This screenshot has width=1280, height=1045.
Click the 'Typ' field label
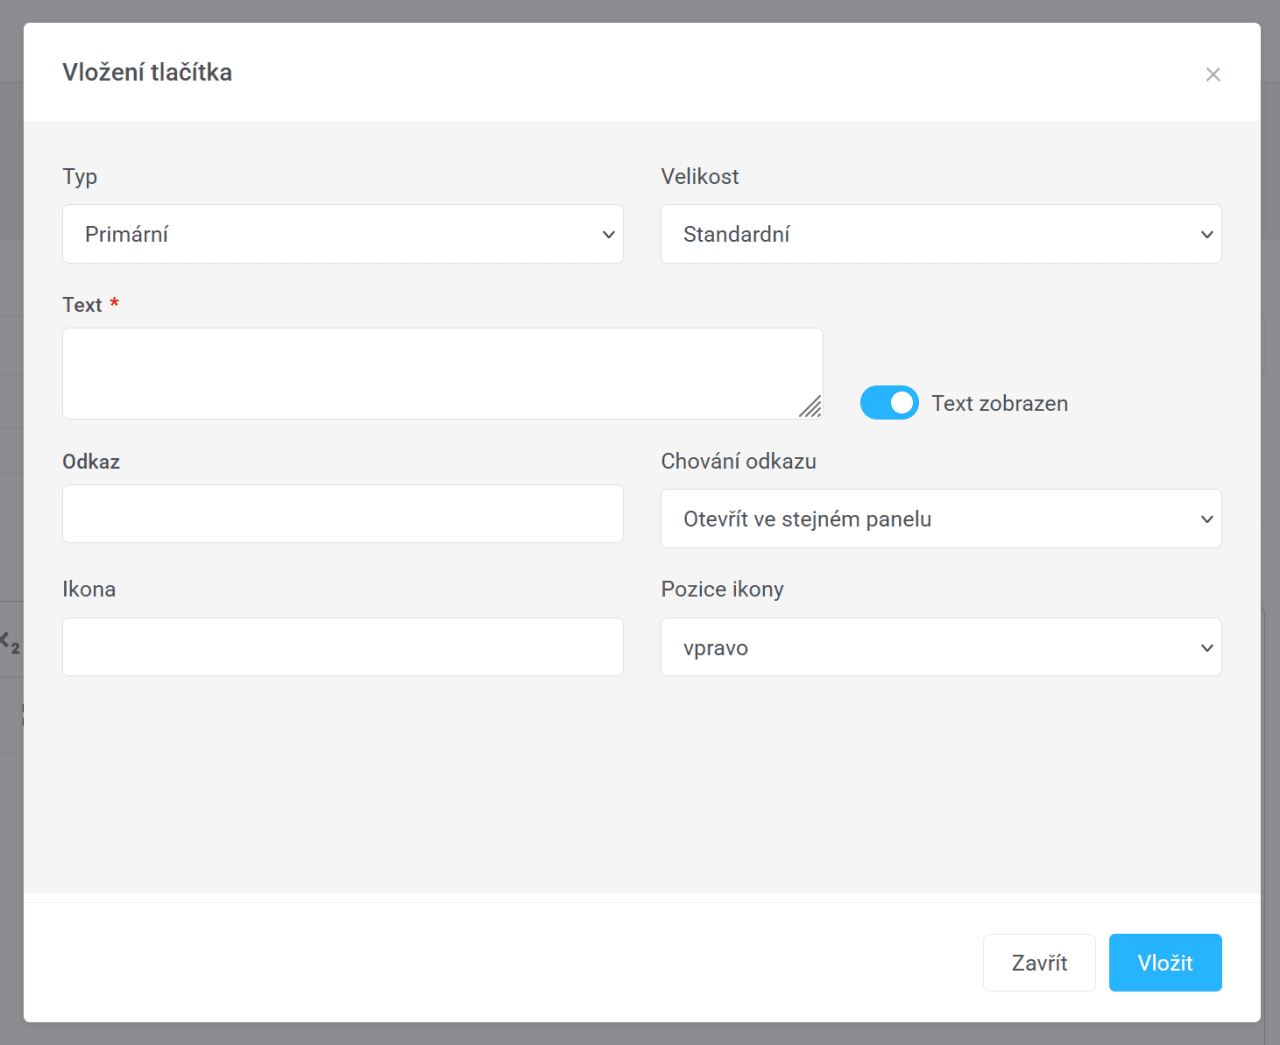pyautogui.click(x=80, y=177)
